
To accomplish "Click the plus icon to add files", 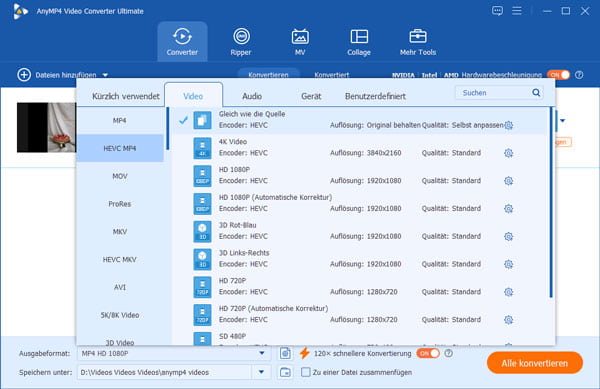I will coord(24,75).
